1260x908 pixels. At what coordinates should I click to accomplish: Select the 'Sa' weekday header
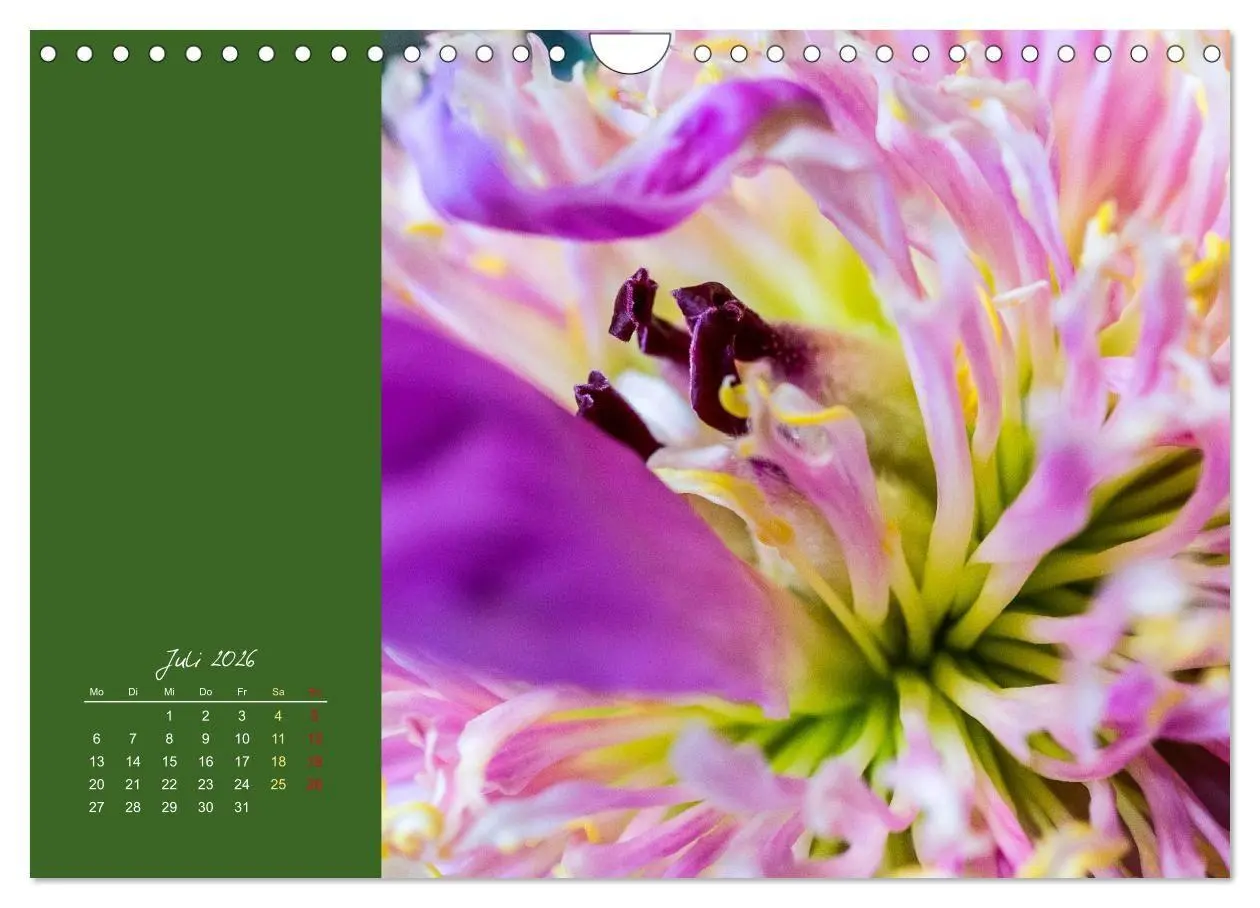278,692
